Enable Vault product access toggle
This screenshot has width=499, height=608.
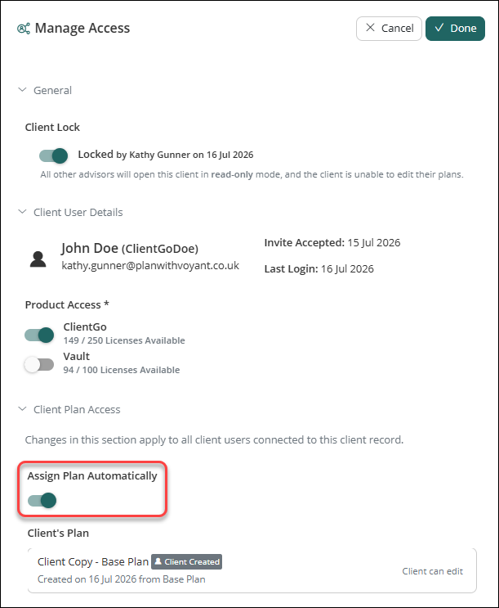point(39,364)
